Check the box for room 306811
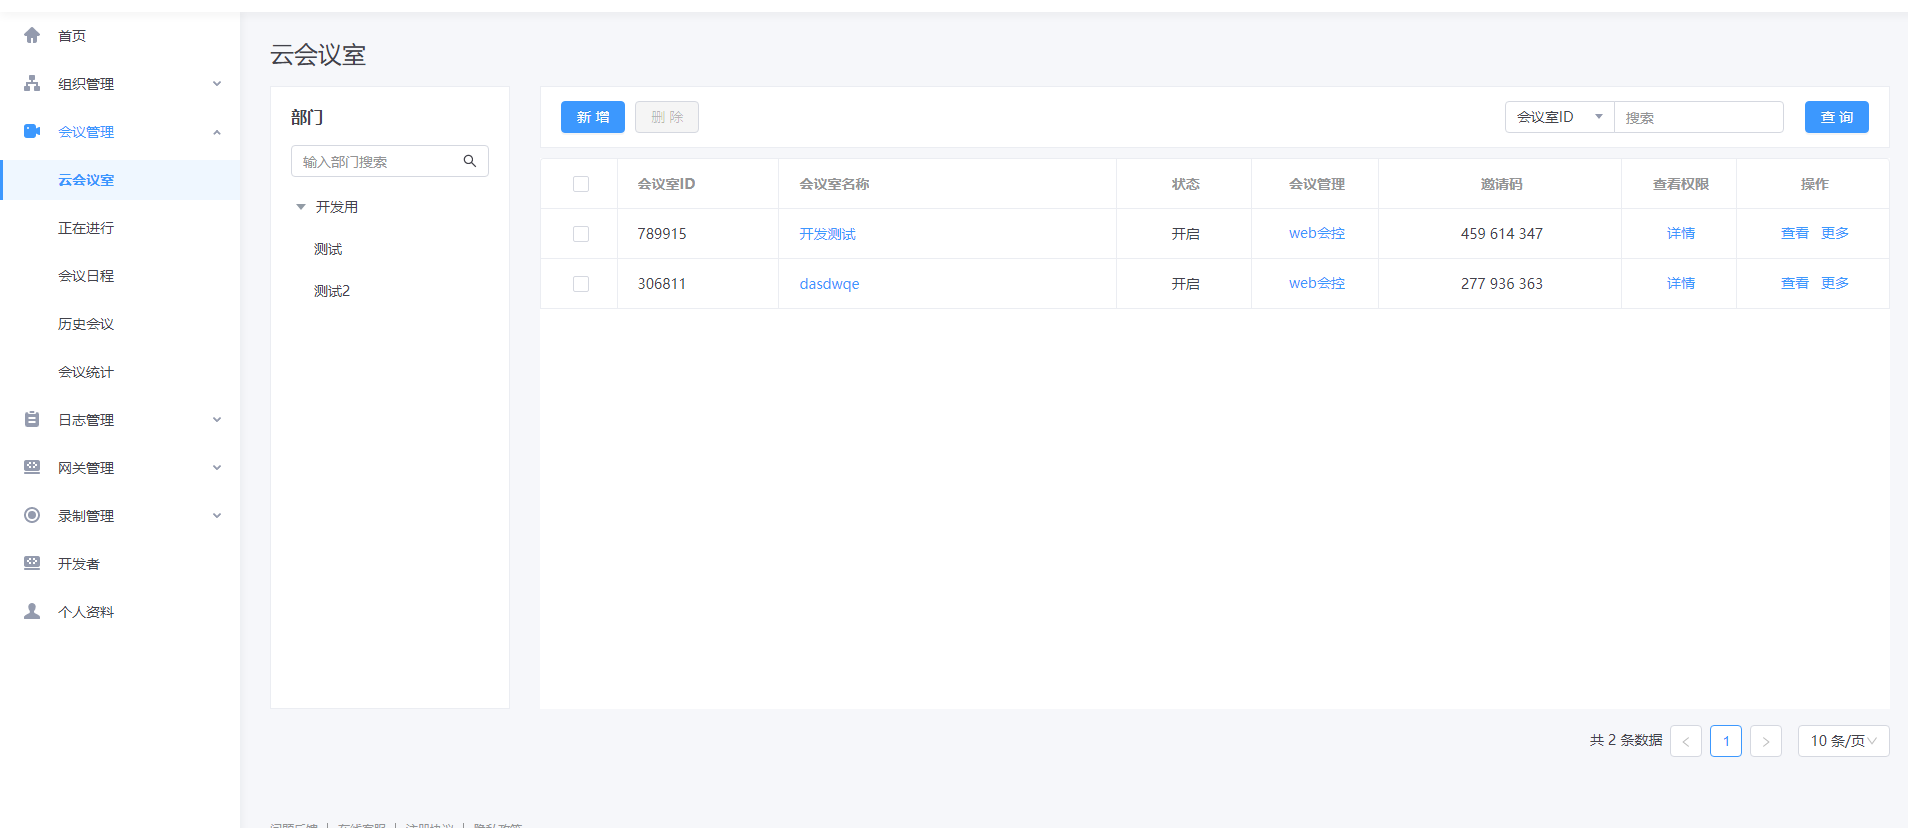Image resolution: width=1908 pixels, height=828 pixels. [581, 284]
